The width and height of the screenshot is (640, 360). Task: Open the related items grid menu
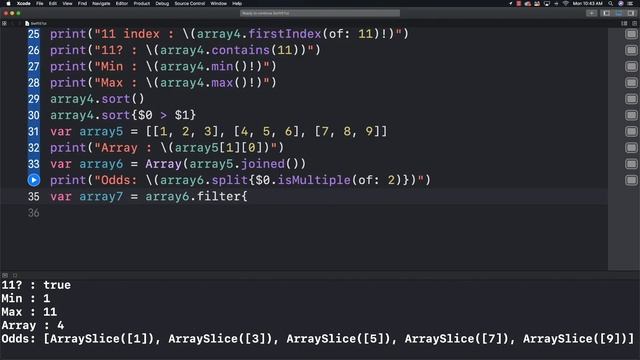click(4, 23)
